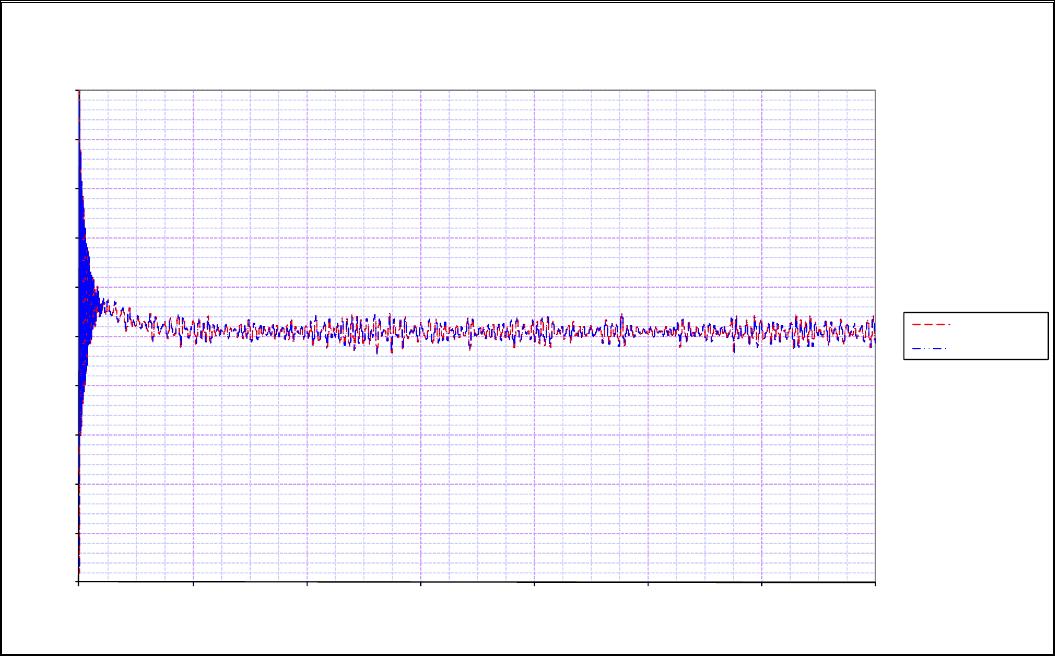Click the third x-axis tick mark after the origin
1055x656 pixels.
pyautogui.click(x=421, y=582)
